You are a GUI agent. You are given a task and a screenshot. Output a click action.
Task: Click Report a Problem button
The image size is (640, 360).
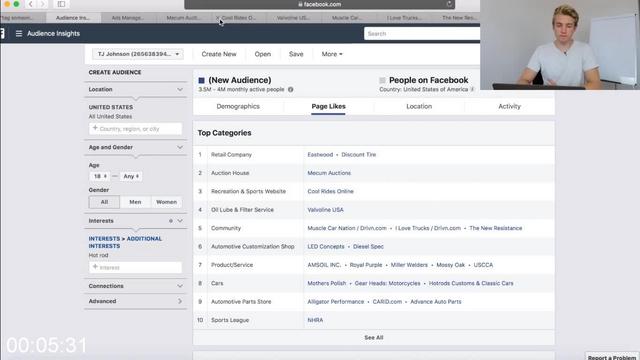pos(612,357)
